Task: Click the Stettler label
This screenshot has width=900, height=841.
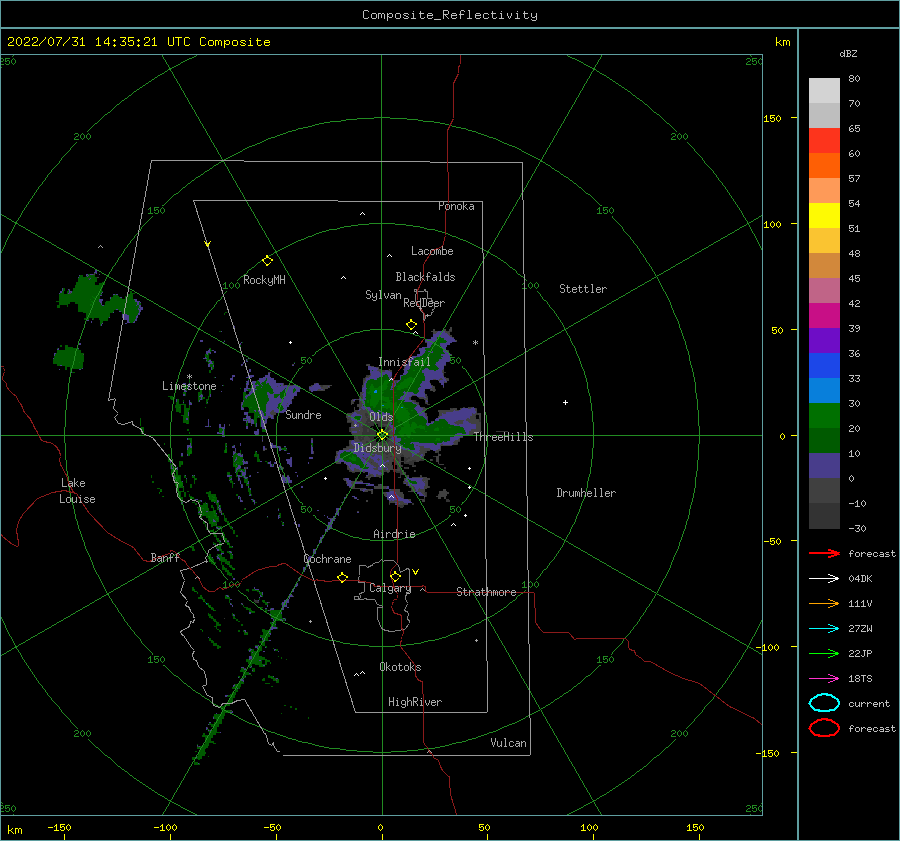Action: point(583,289)
